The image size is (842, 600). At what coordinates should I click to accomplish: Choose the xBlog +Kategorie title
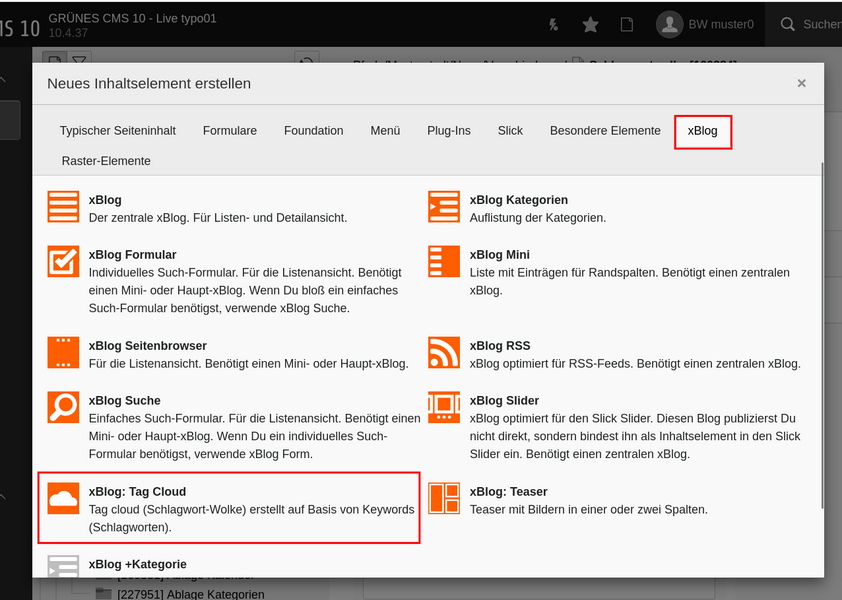click(x=138, y=565)
